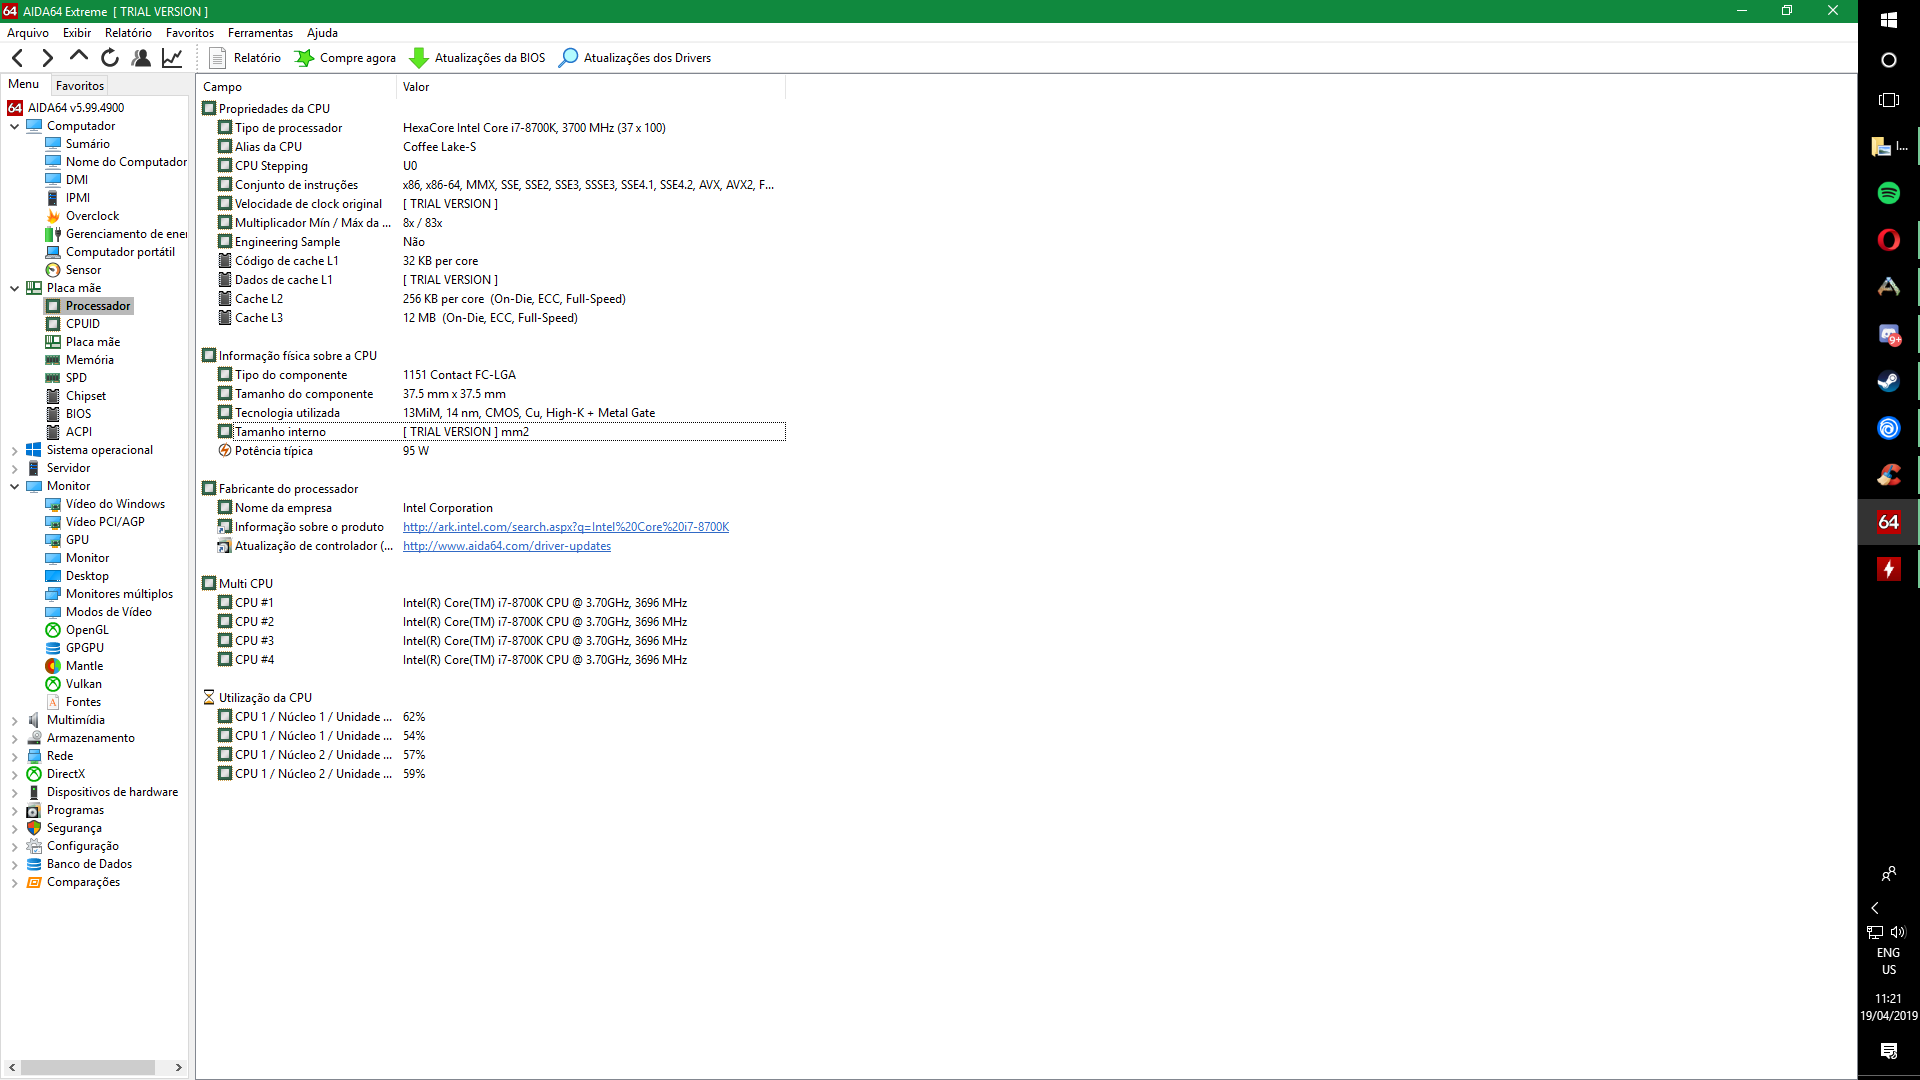Expand the Comparações node
The image size is (1920, 1080).
click(15, 883)
